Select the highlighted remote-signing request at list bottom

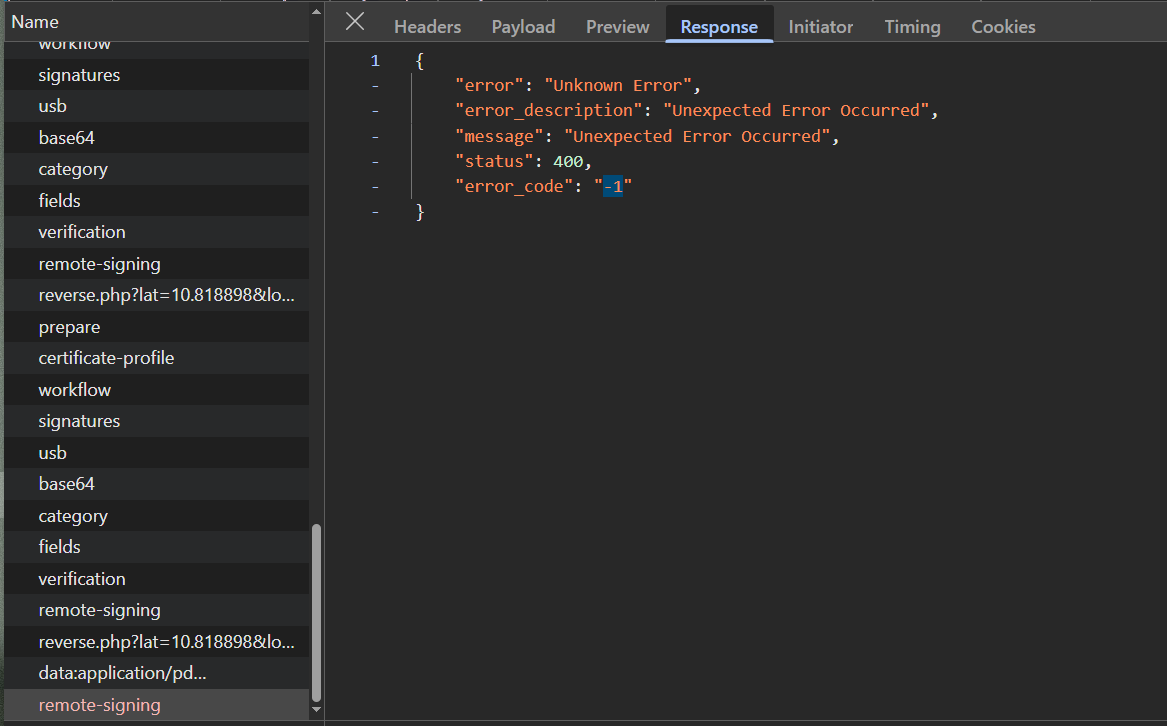156,705
